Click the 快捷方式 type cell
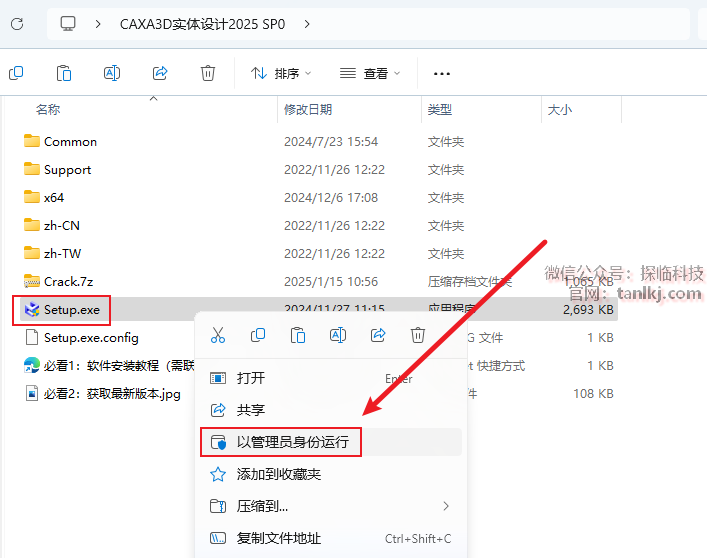707x558 pixels. click(x=496, y=366)
